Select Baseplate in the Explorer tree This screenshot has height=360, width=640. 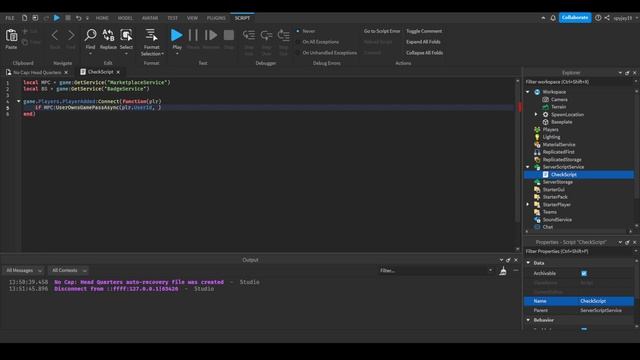[x=561, y=122]
